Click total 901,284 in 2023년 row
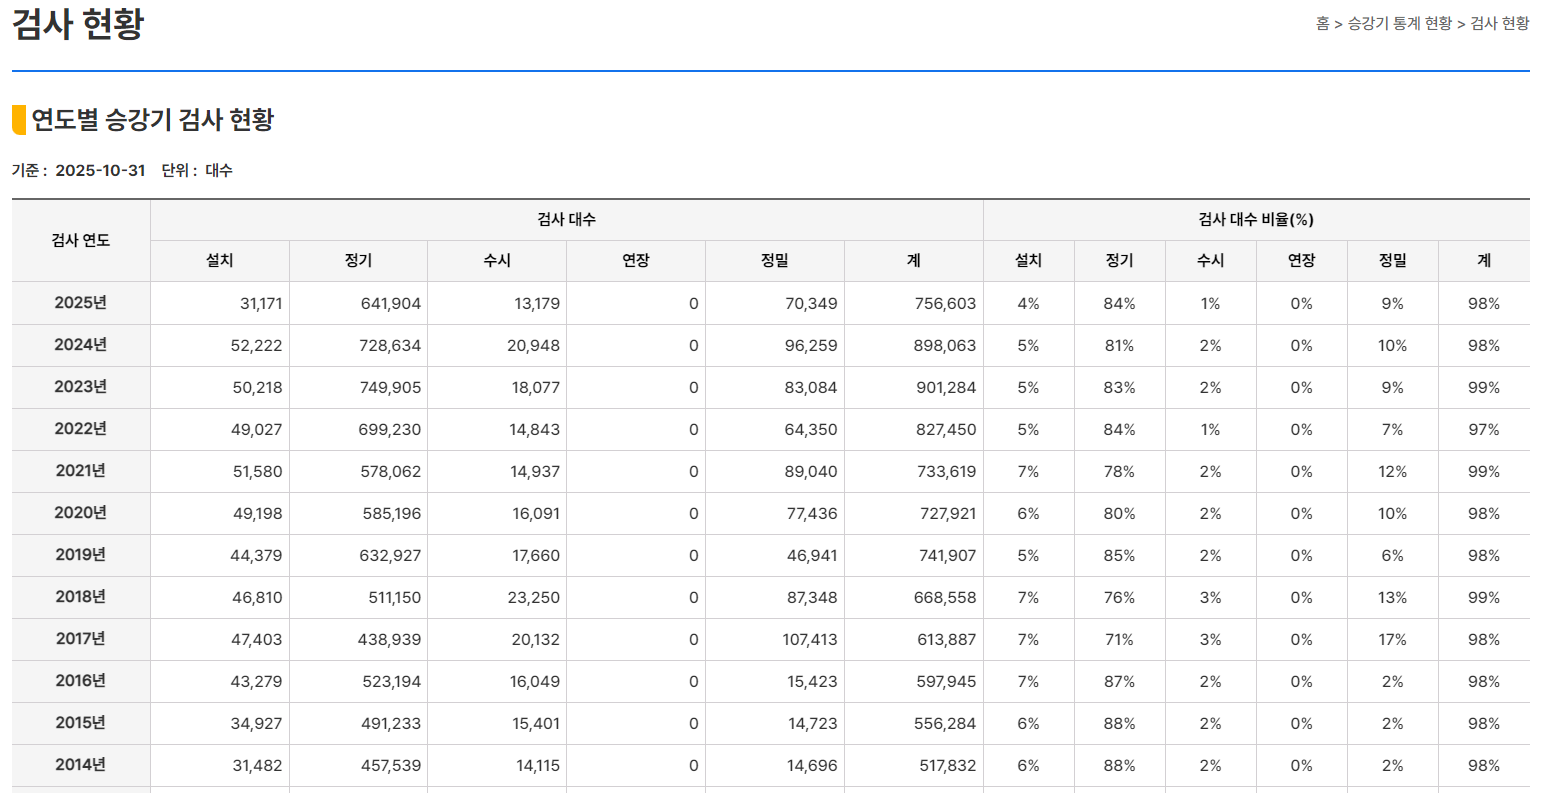This screenshot has height=793, width=1544. tap(946, 388)
